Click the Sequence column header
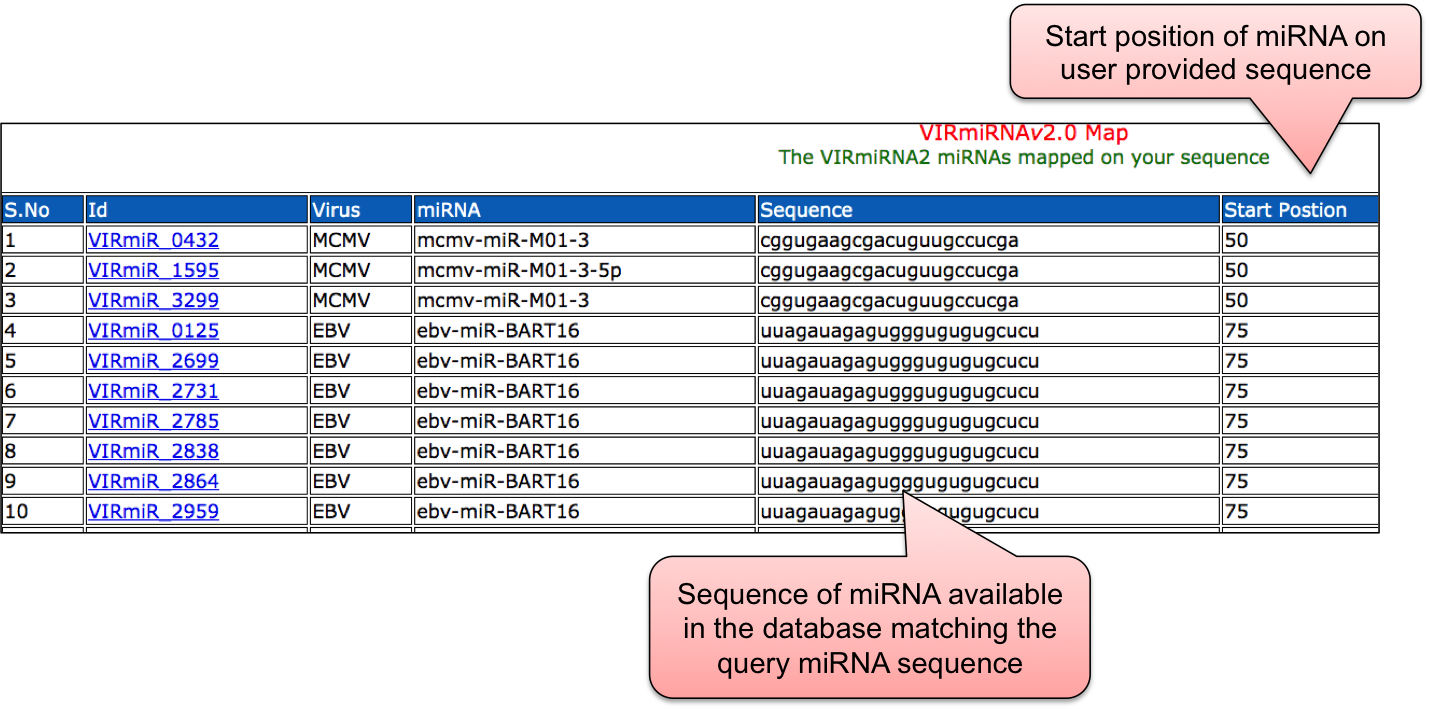This screenshot has width=1429, height=709. pos(806,210)
